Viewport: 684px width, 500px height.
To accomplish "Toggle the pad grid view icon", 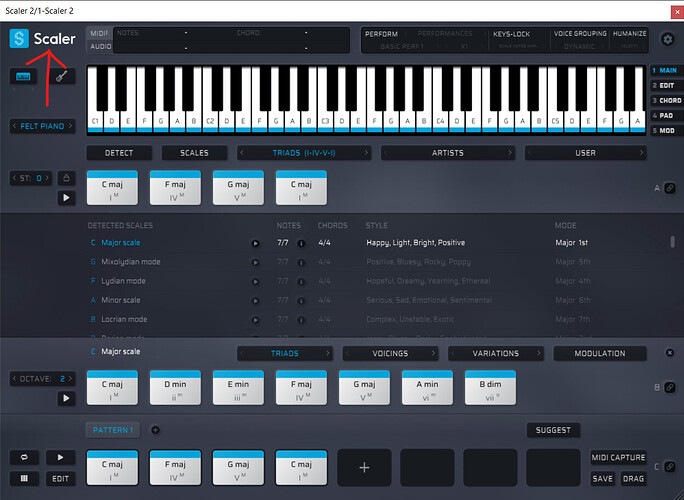I will 24,479.
